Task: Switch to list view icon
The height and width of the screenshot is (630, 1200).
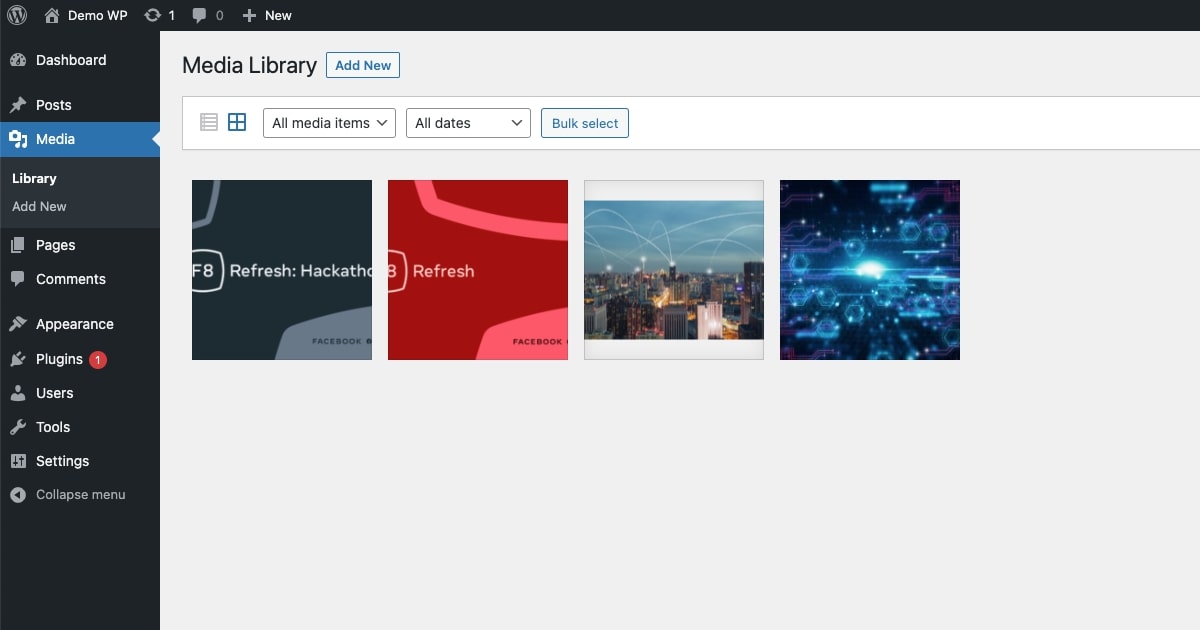Action: pos(209,122)
